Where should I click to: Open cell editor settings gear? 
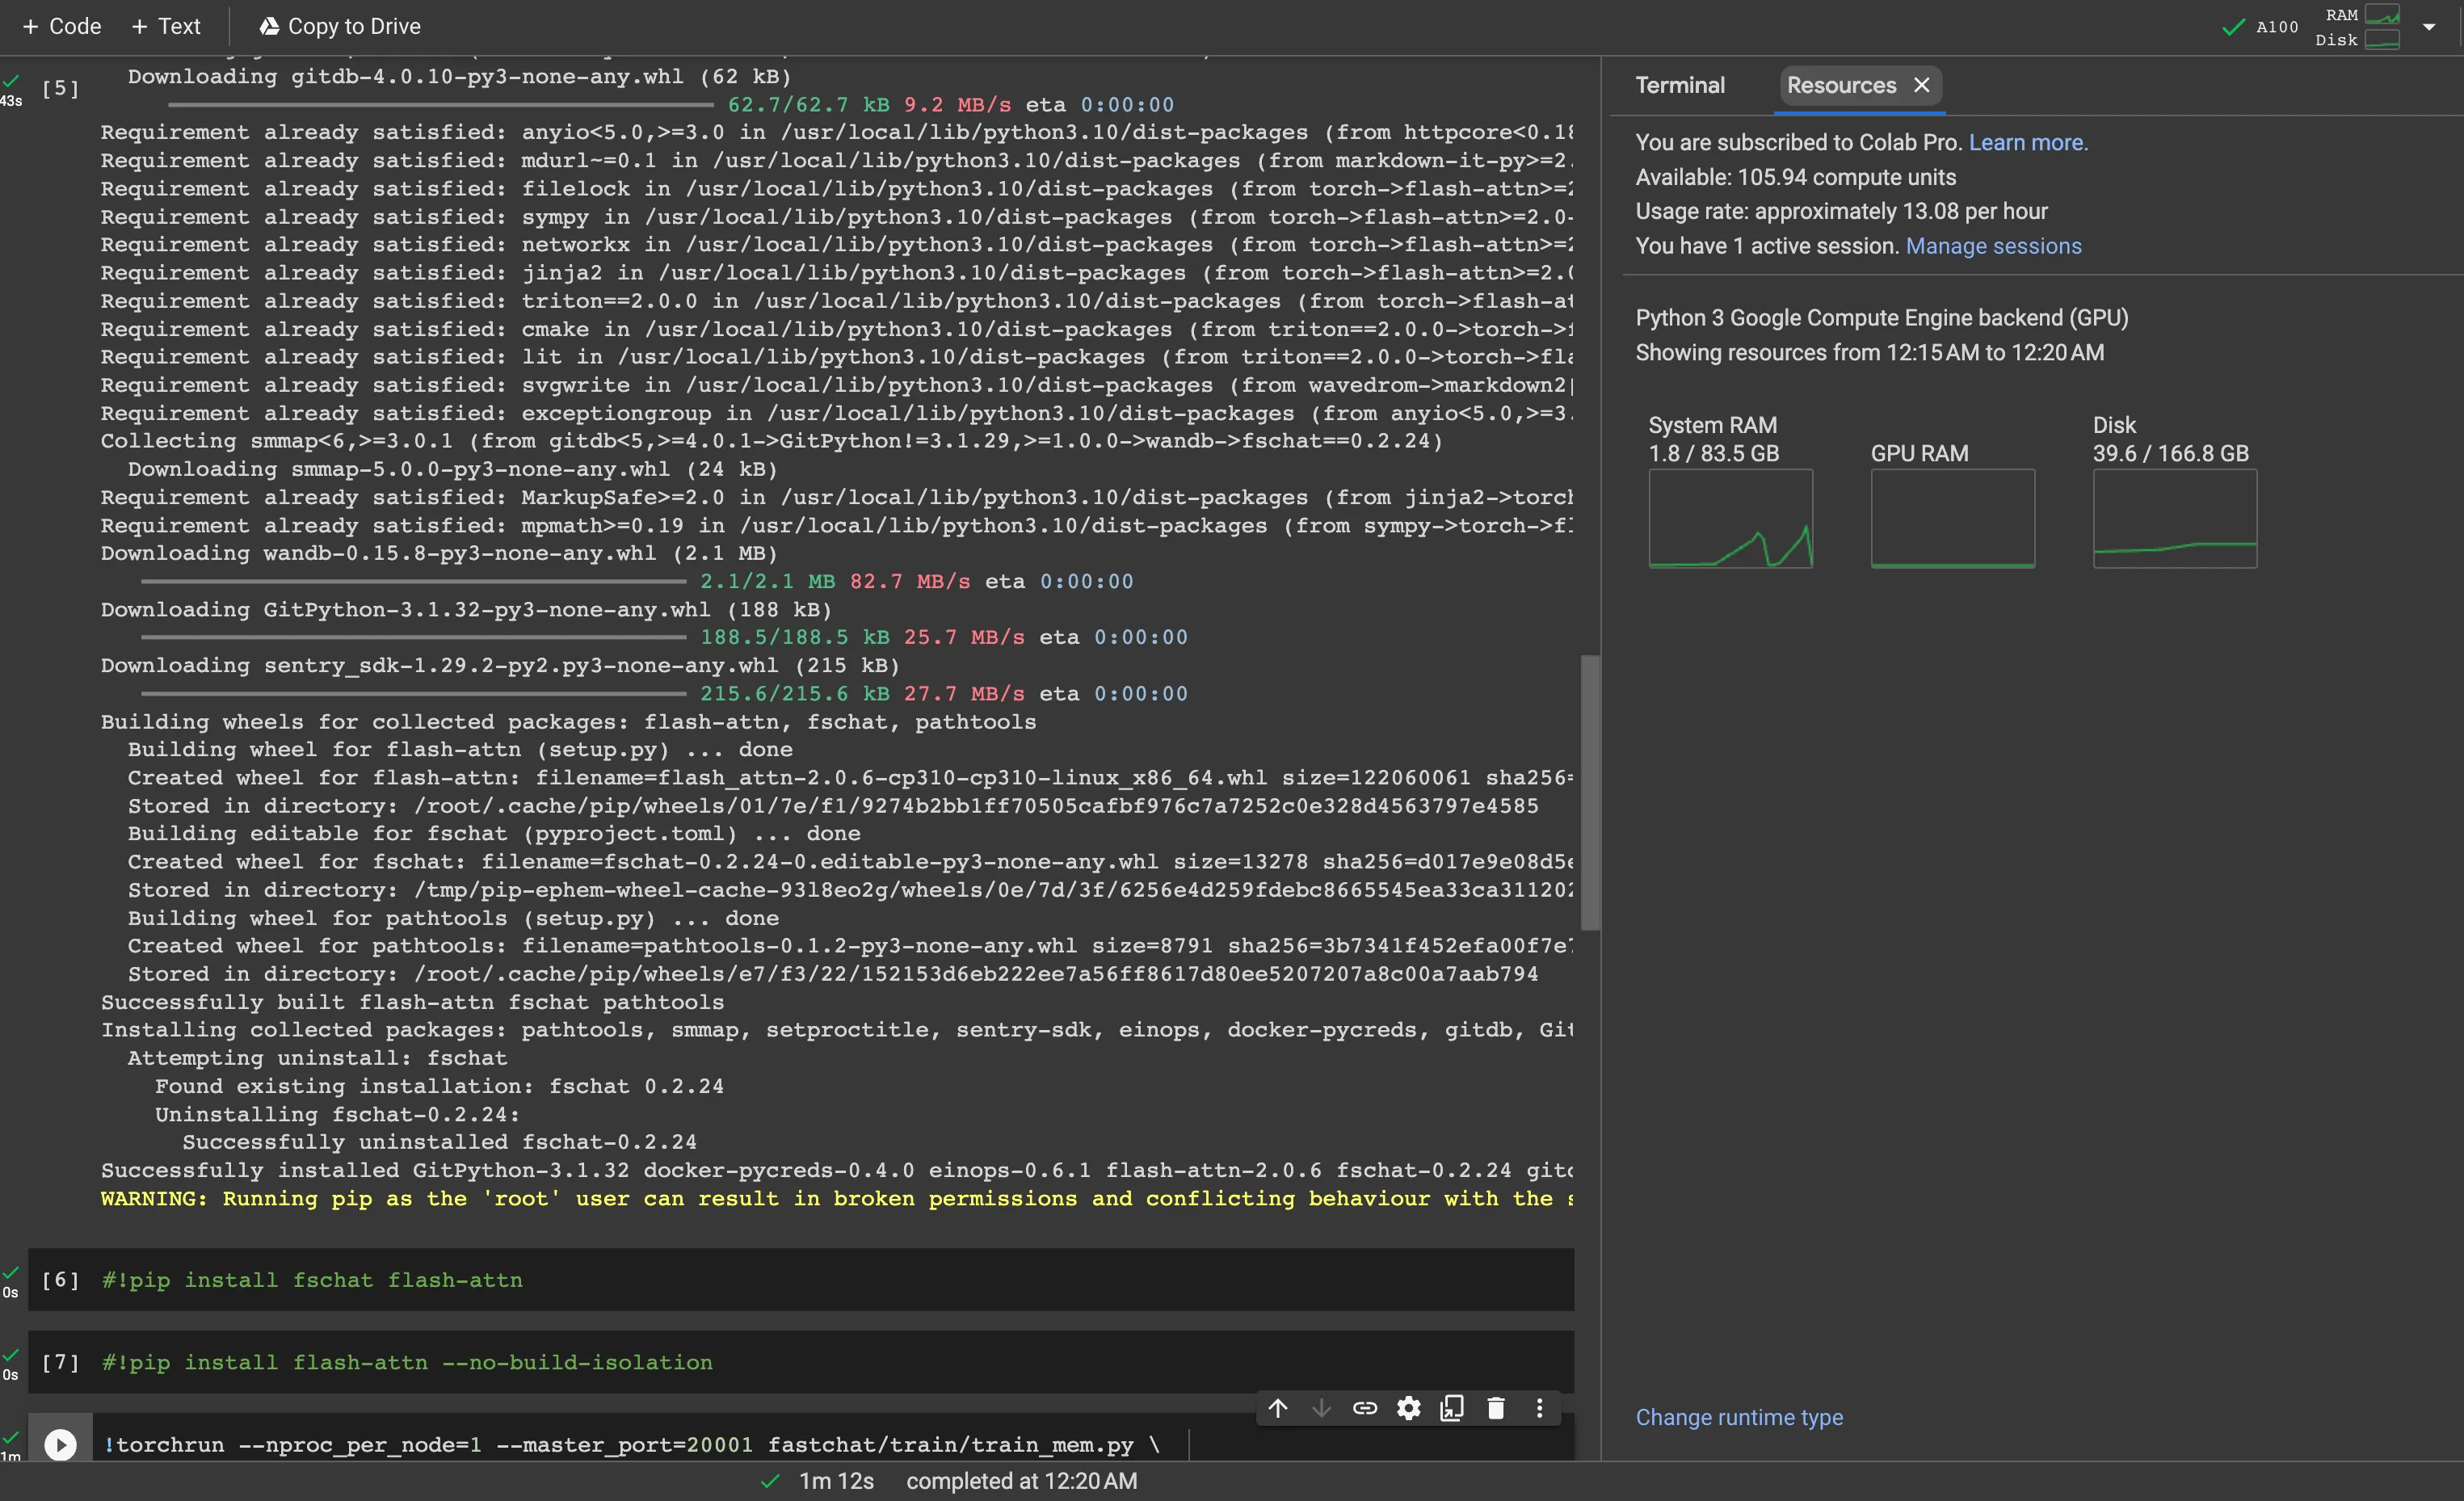pos(1408,1408)
